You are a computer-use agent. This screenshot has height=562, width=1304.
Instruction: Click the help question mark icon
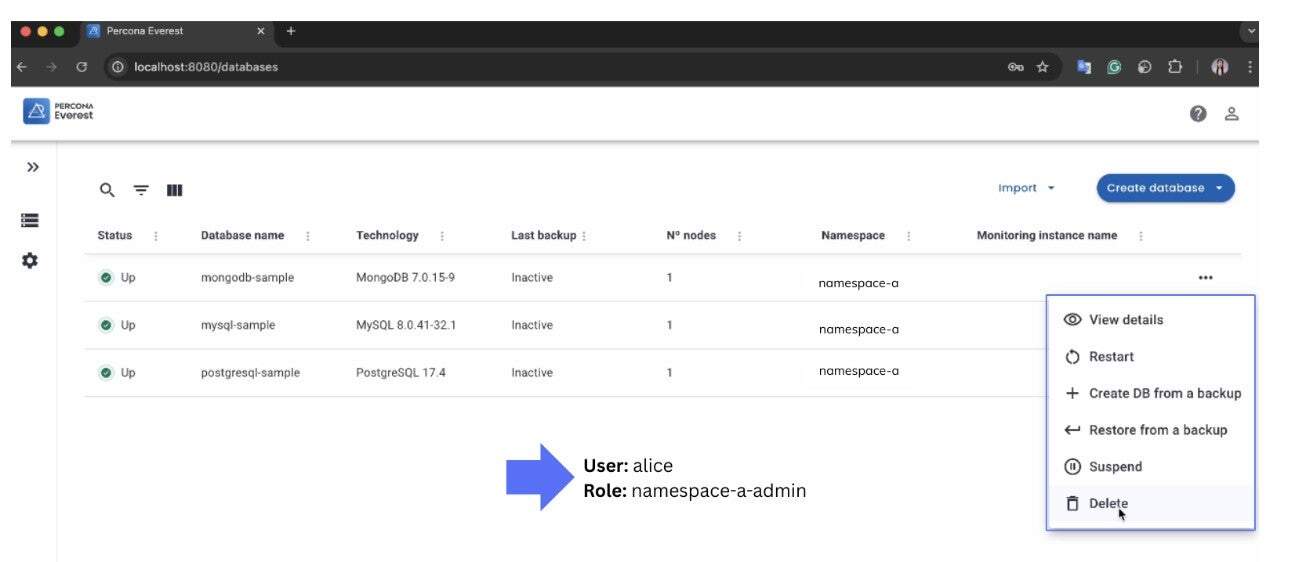coord(1198,114)
